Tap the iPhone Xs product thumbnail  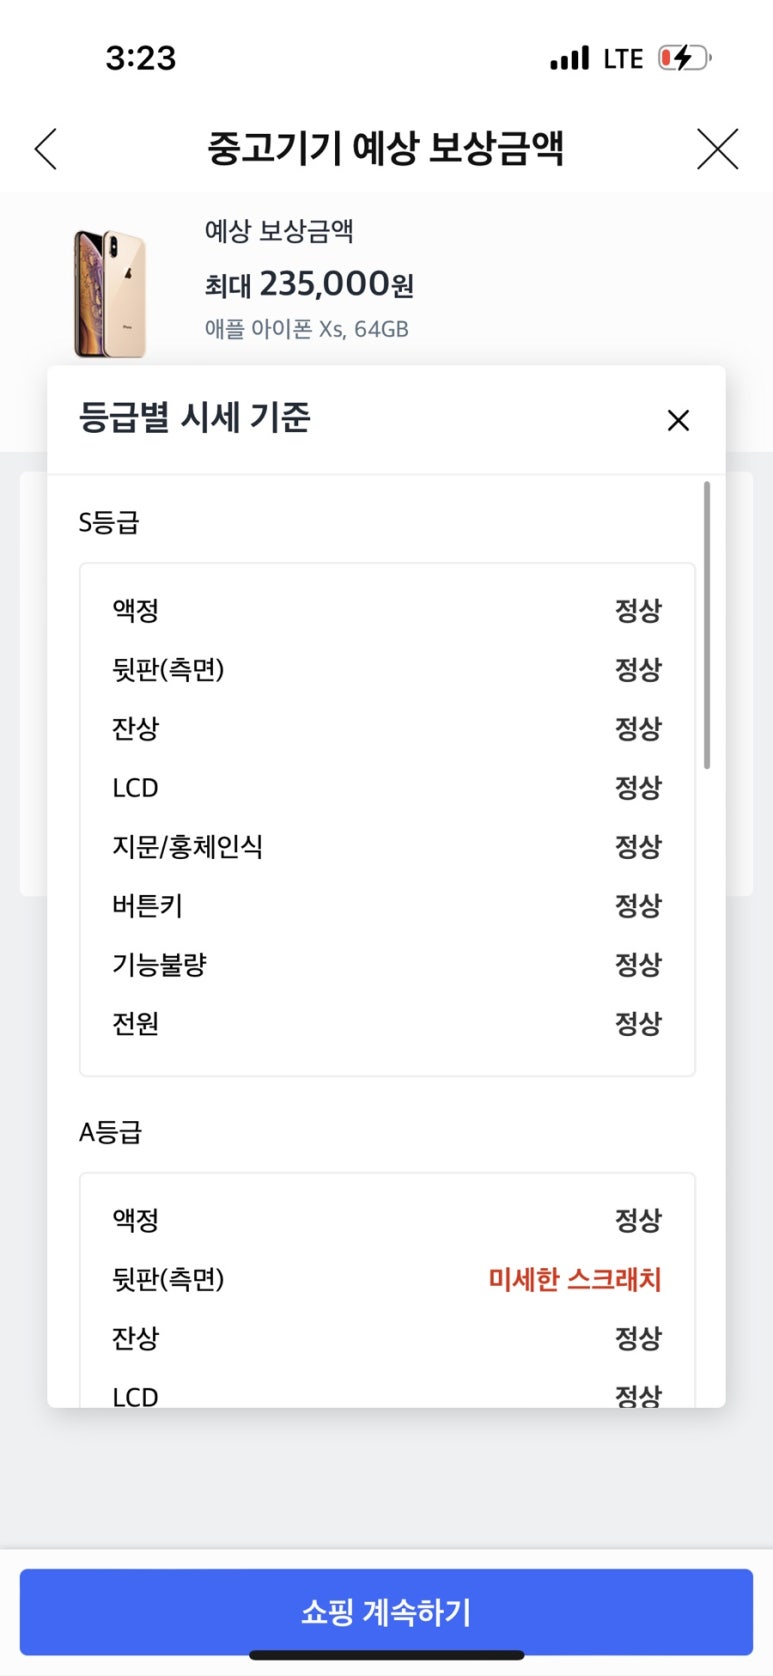click(x=110, y=293)
